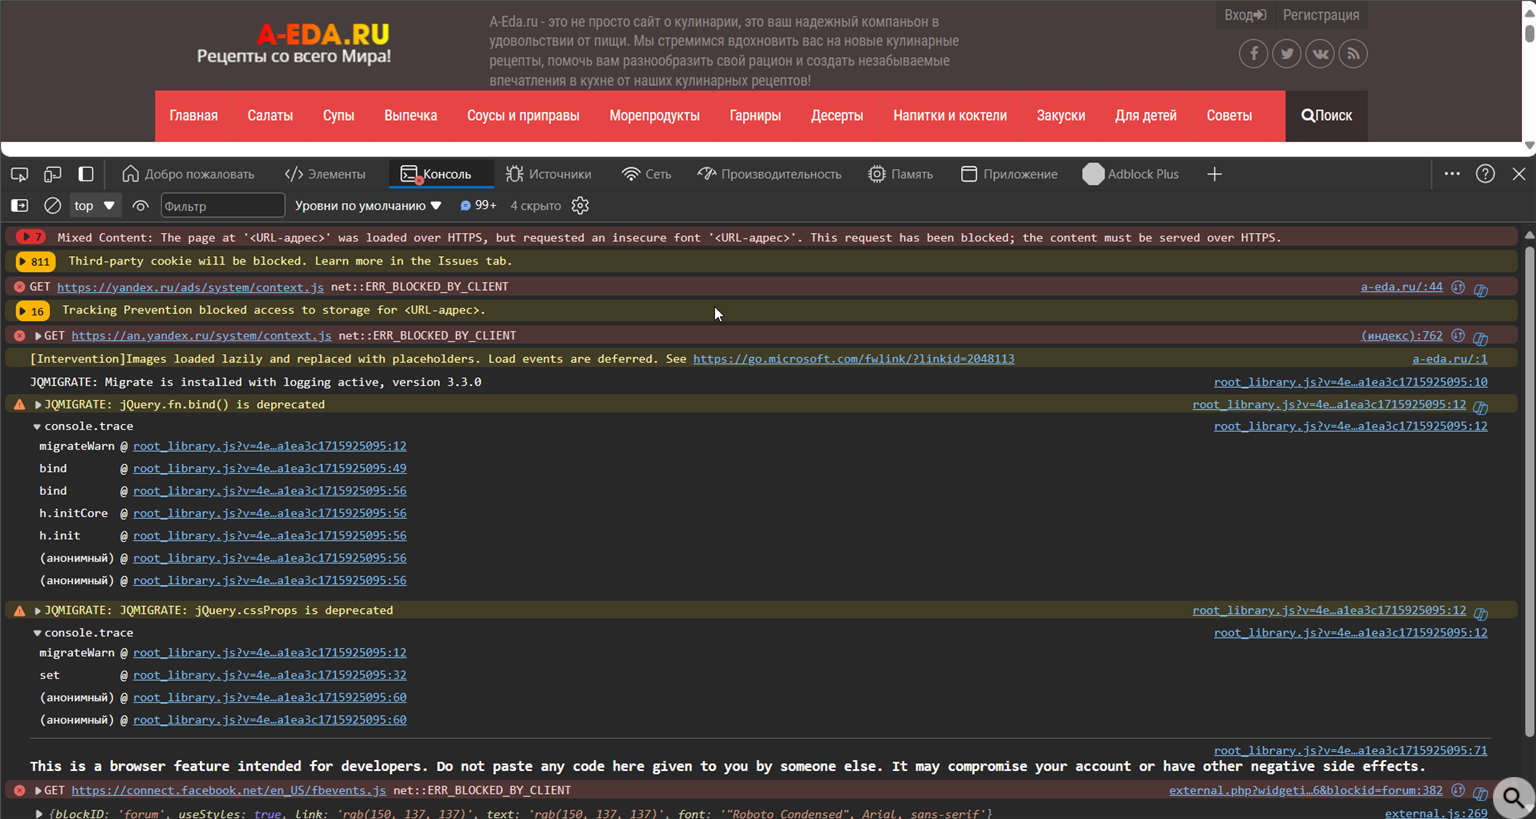Expand the blockID forum object

(38, 814)
